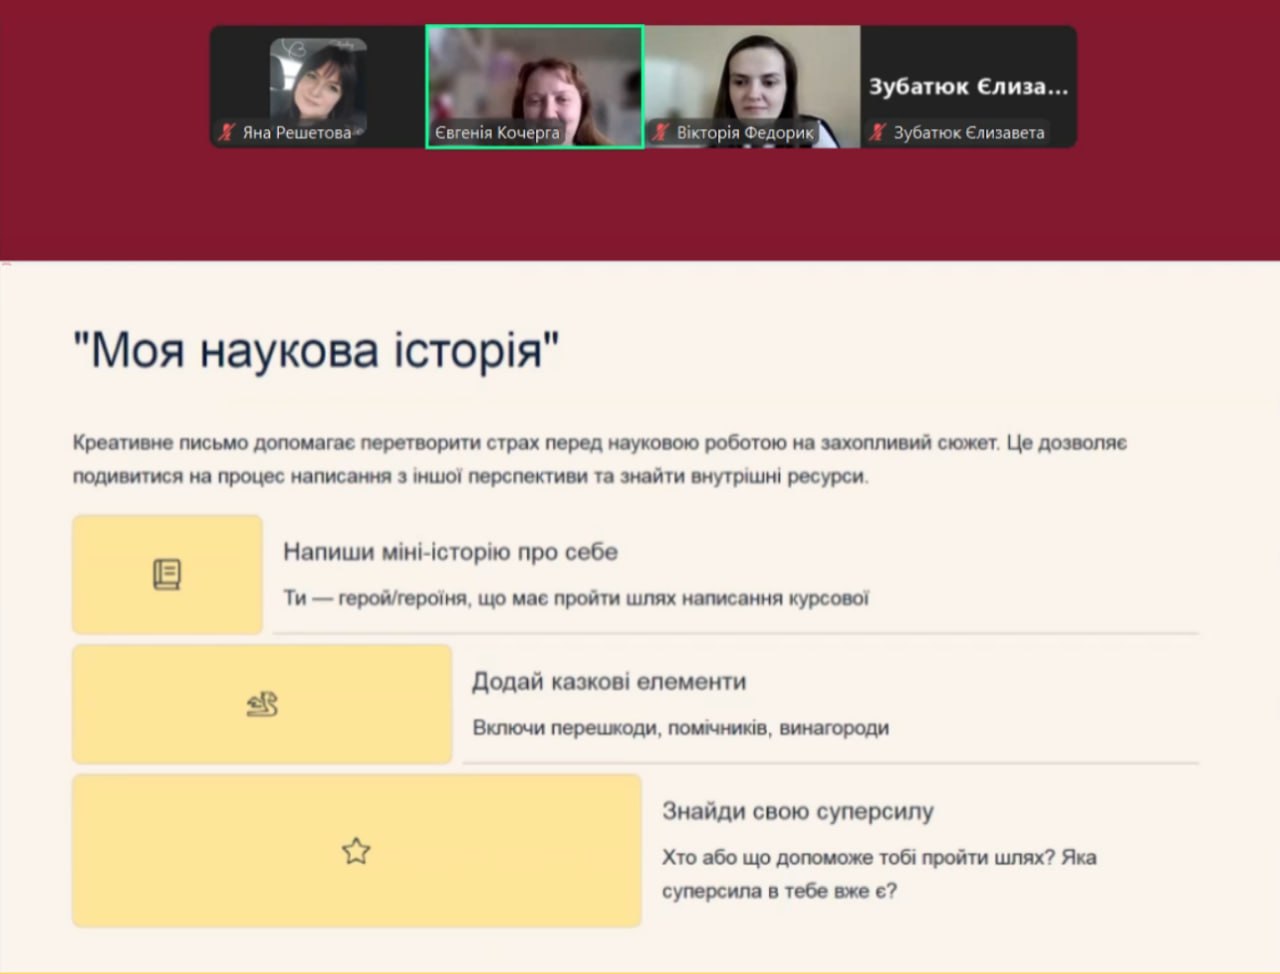
Task: Click text "Включи перешкоди, помічників, винагороди"
Action: pos(681,728)
